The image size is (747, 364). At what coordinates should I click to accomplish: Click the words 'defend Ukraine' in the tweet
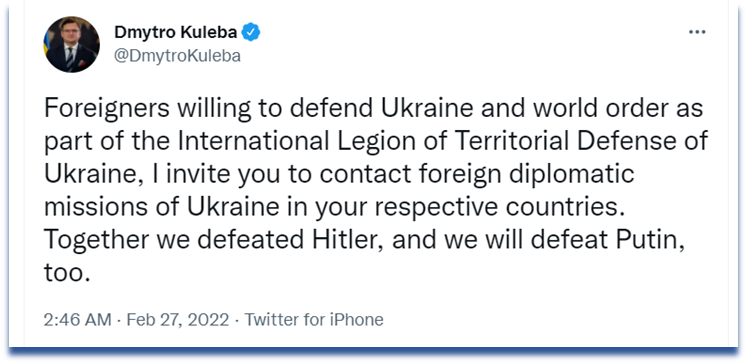[382, 108]
